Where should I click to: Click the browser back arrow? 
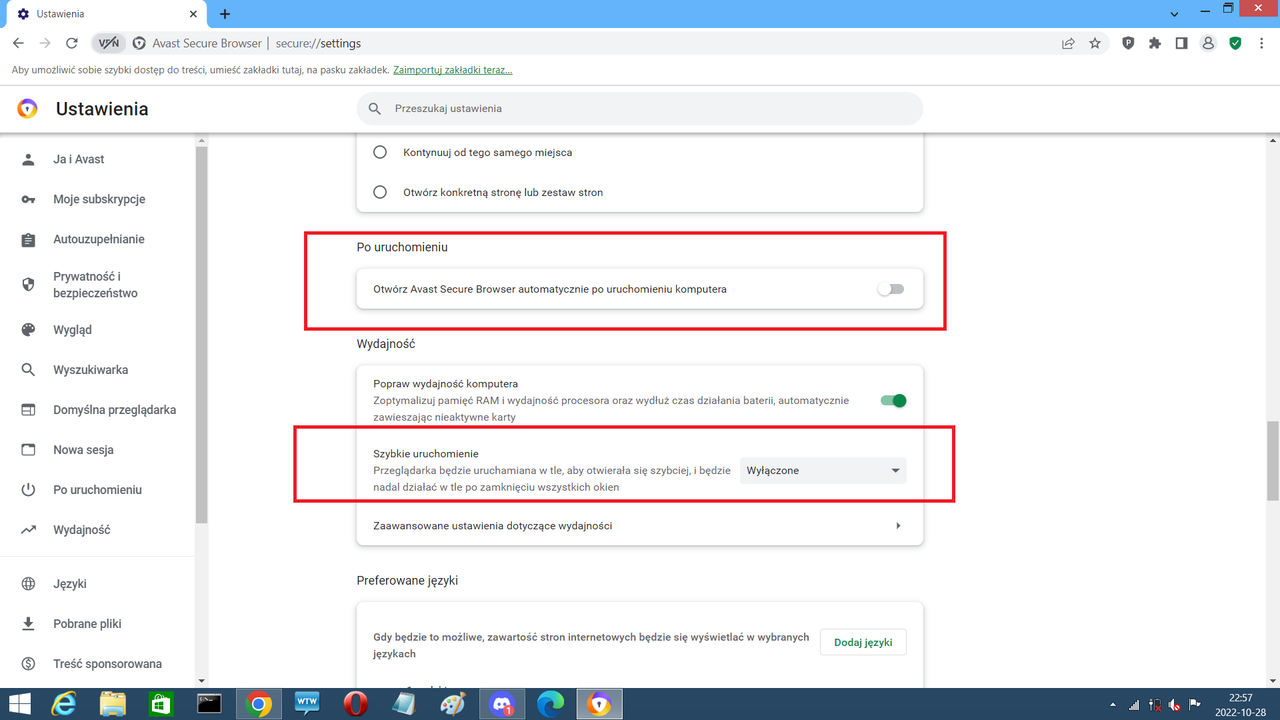(x=18, y=43)
